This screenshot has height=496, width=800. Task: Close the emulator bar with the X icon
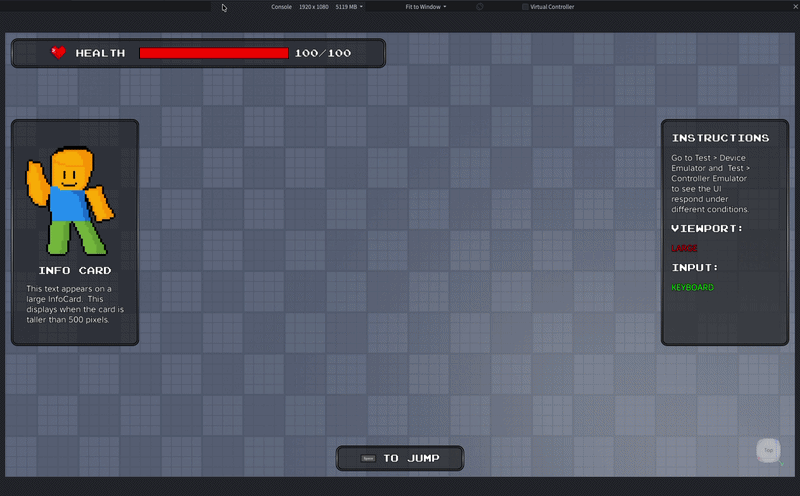794,7
